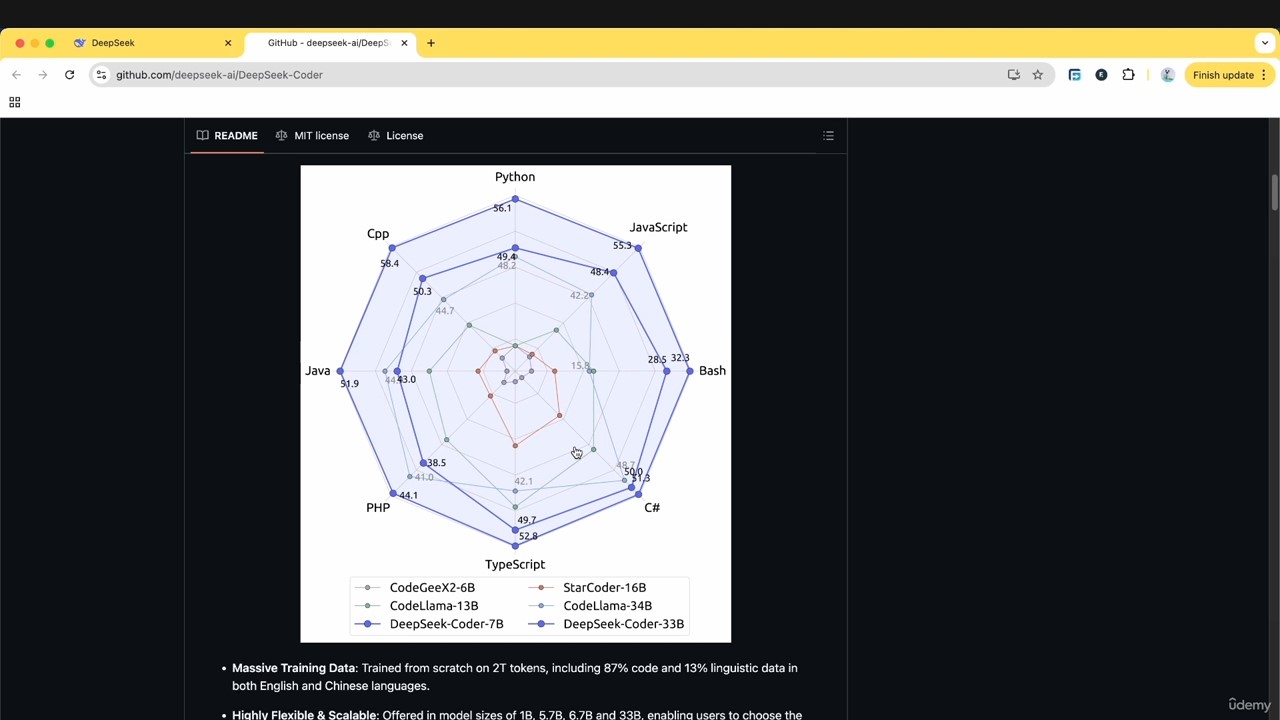This screenshot has width=1280, height=720.
Task: Open the dark circular 'E' extension
Action: click(x=1101, y=75)
